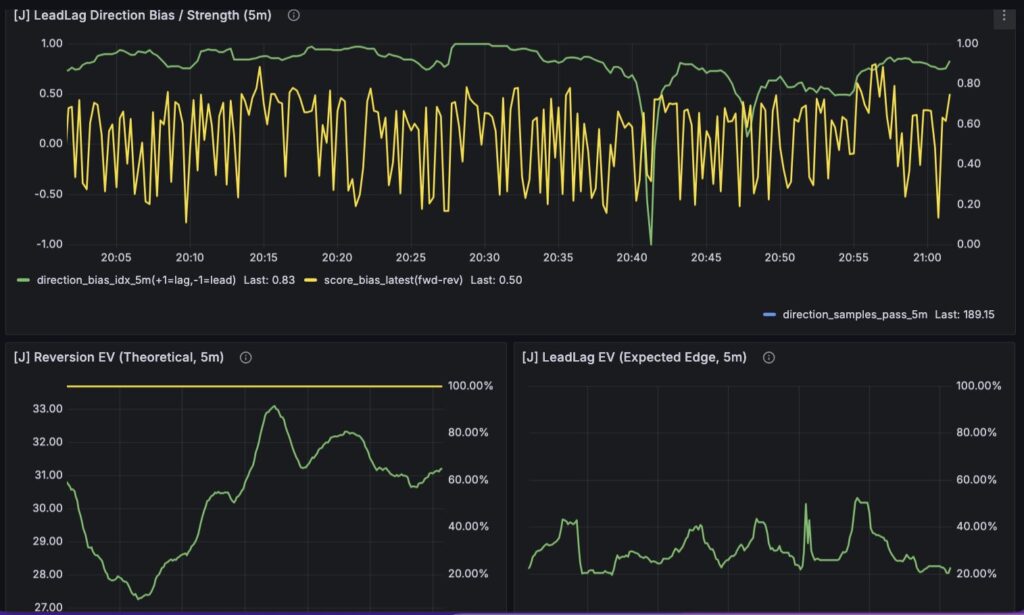The image size is (1024, 615).
Task: Click info icon next to LeadLag EV title
Action: 768,357
